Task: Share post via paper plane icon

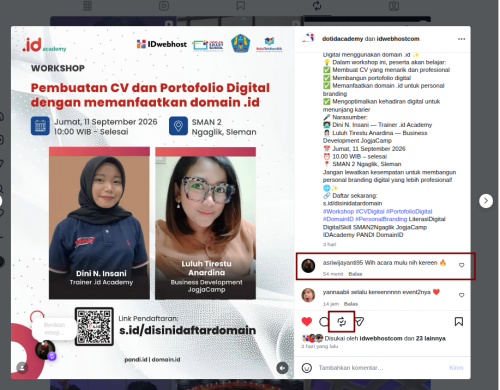Action: [x=359, y=322]
